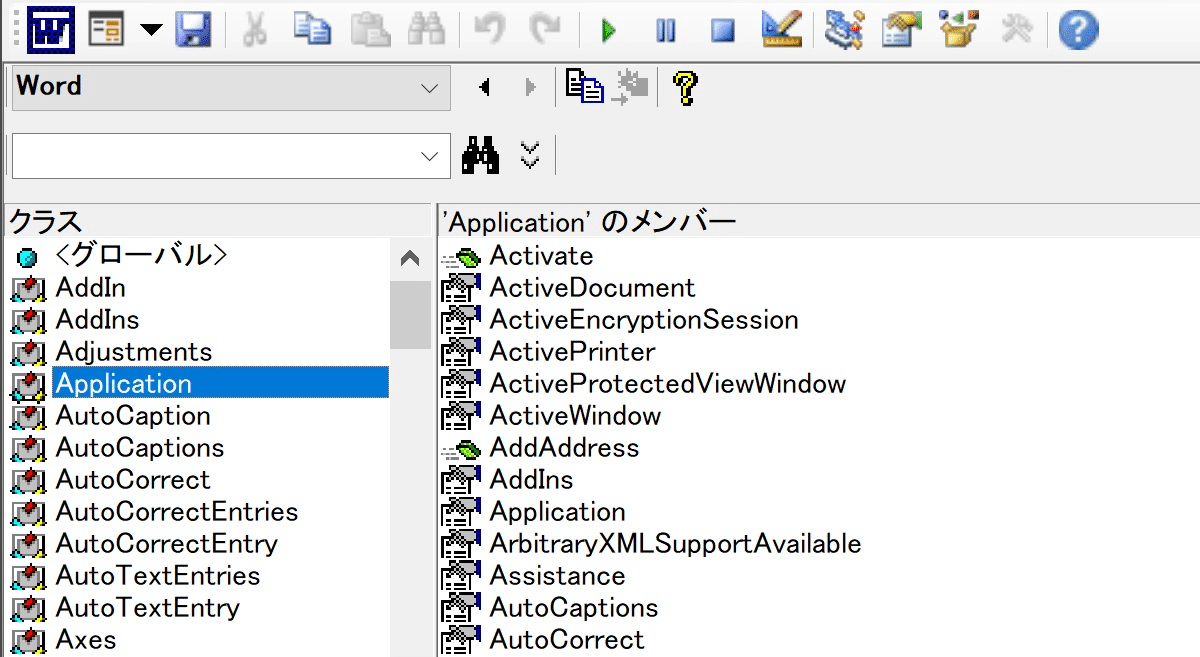Screen dimensions: 1200x657
Task: Click the Paste clipboard icon
Action: pyautogui.click(x=370, y=30)
